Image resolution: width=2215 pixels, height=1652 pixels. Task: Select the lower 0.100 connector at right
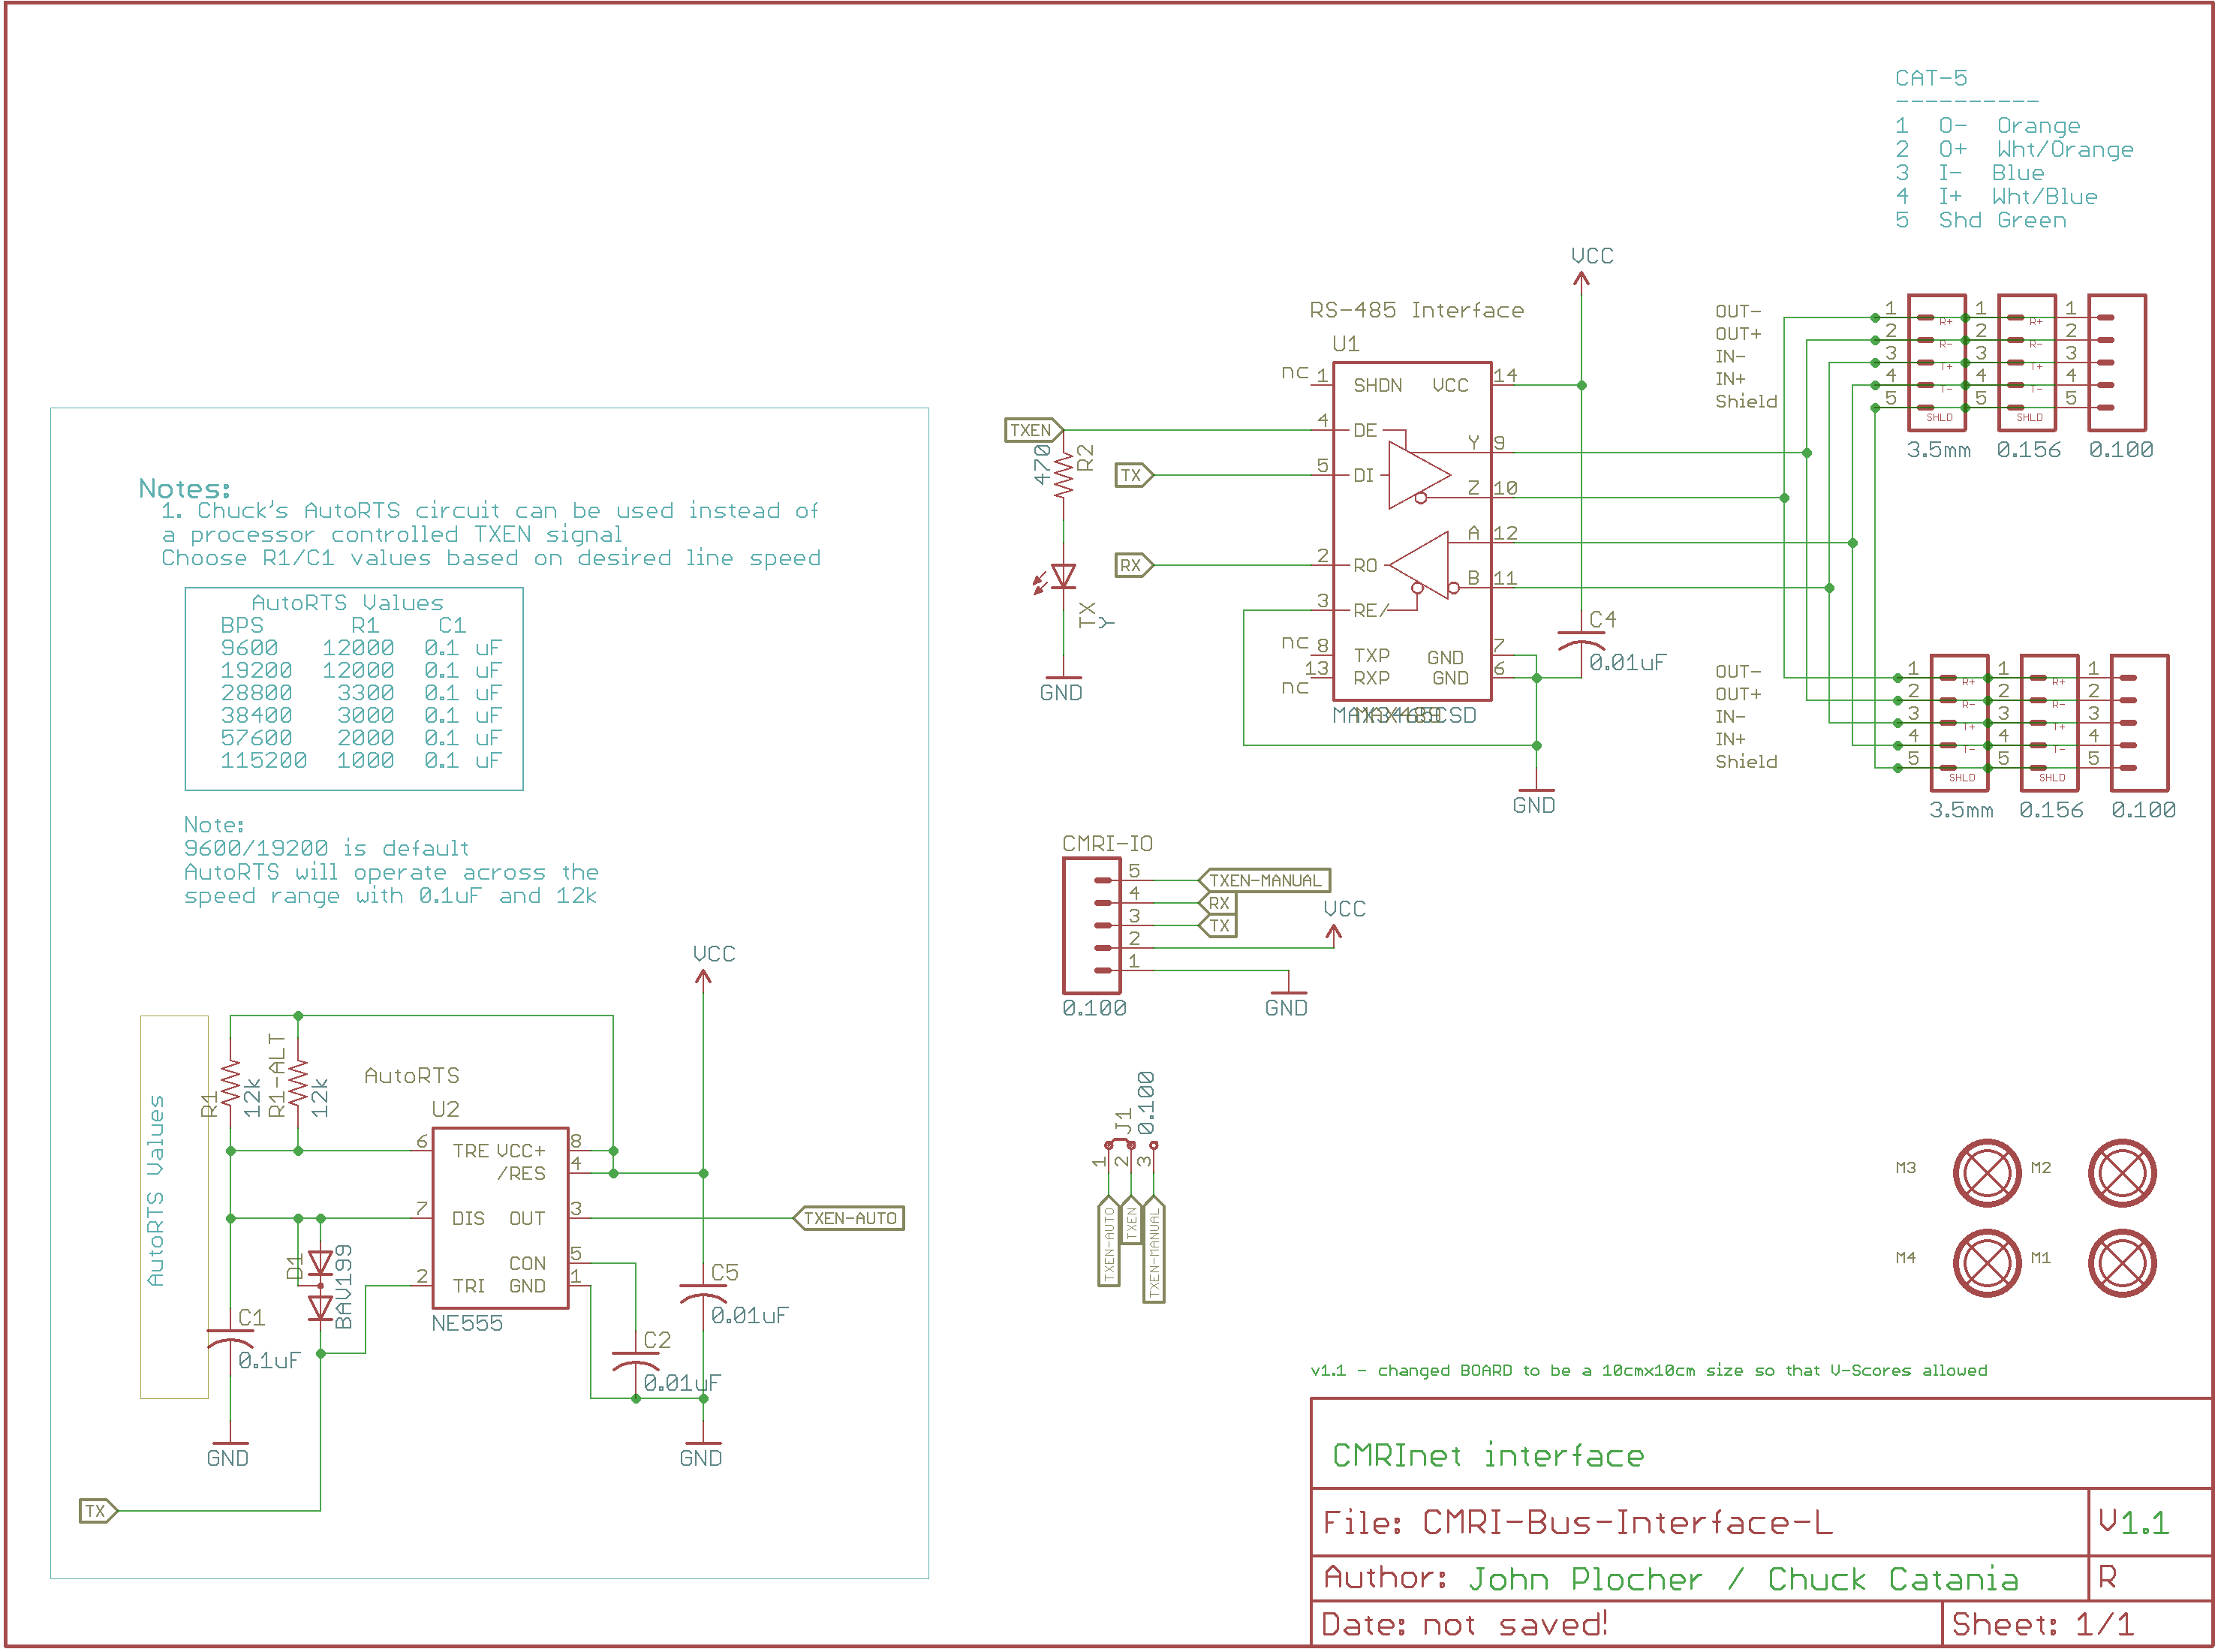2139,723
